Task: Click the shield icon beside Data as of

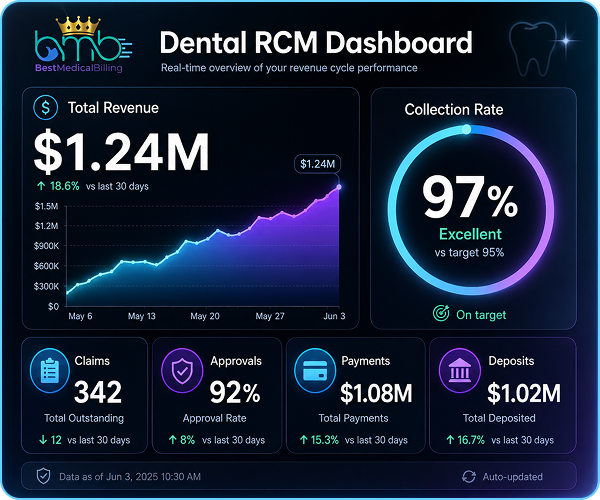Action: coord(43,476)
